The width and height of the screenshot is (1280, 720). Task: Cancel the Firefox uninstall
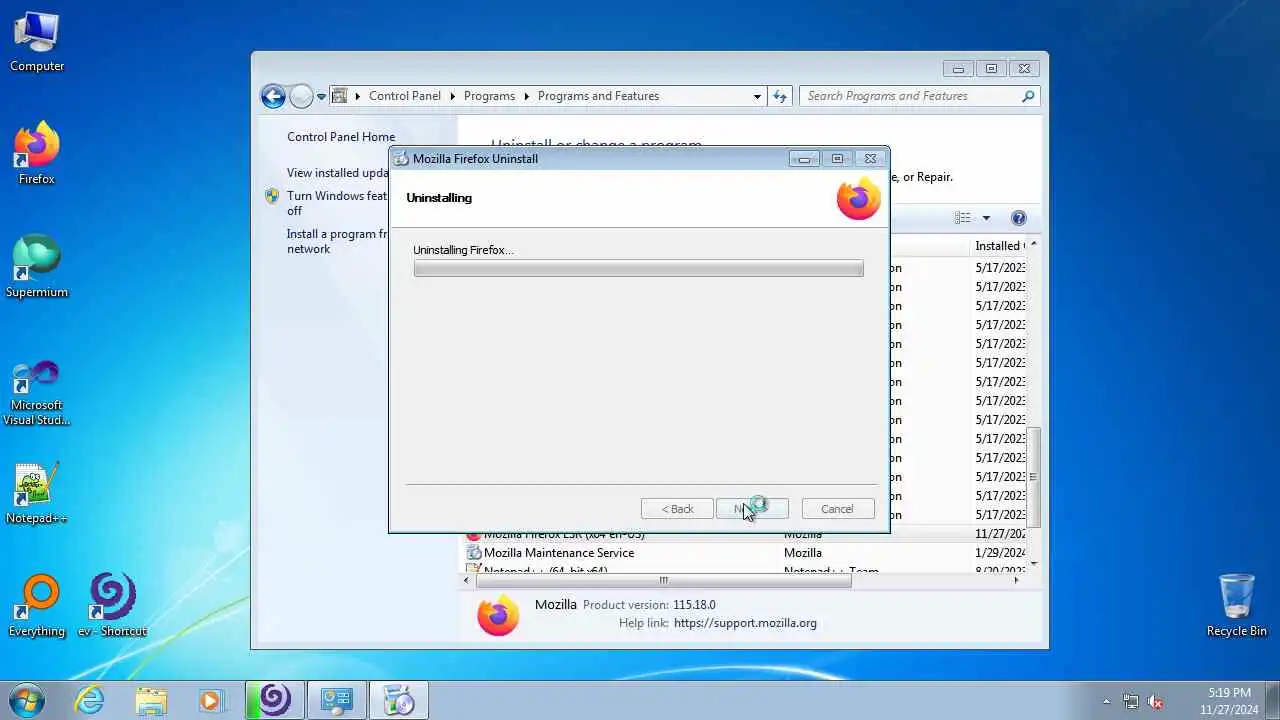pyautogui.click(x=838, y=509)
